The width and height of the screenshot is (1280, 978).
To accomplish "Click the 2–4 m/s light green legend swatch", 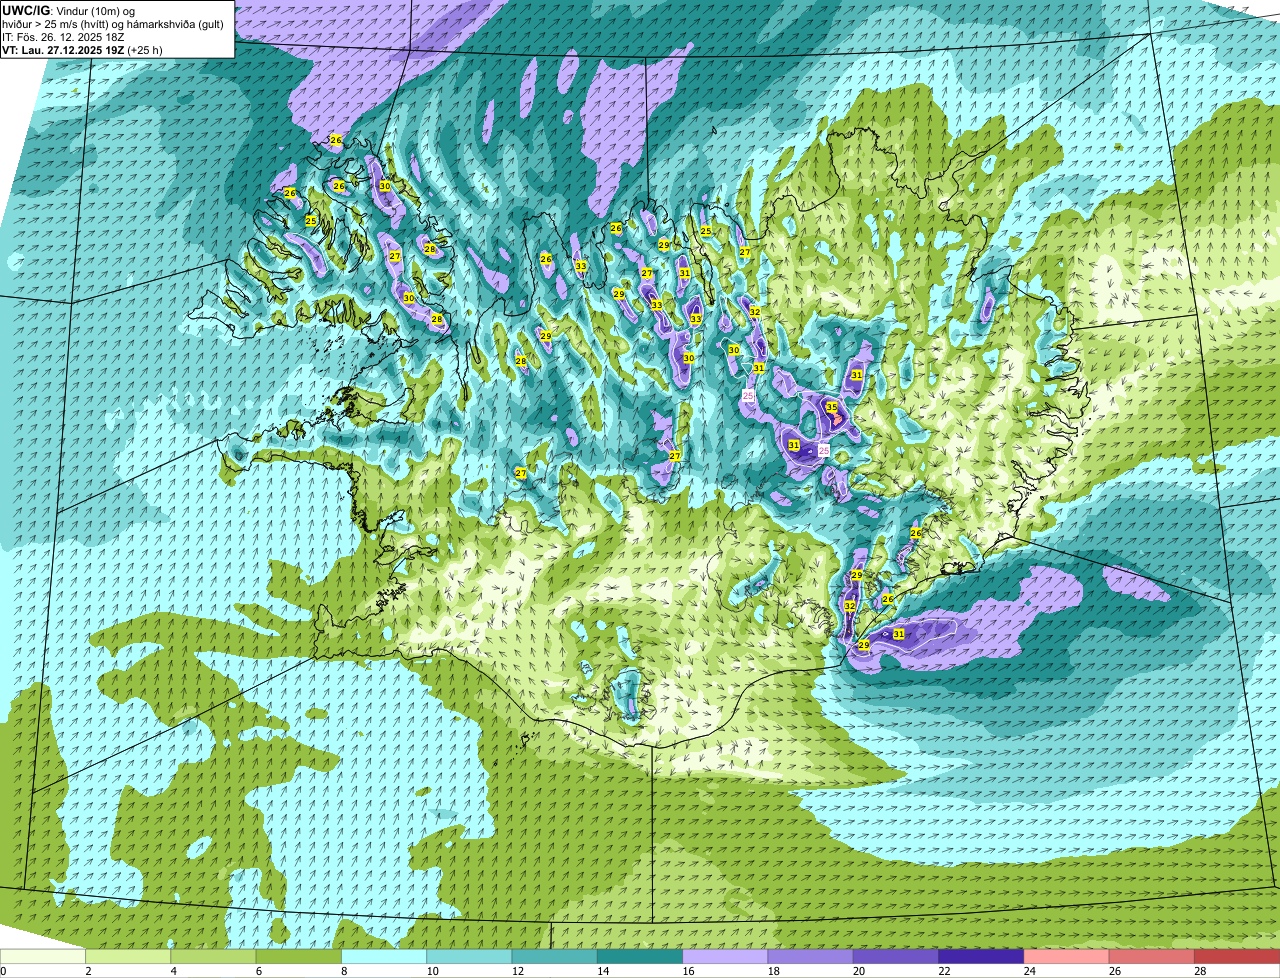I will coord(128,956).
